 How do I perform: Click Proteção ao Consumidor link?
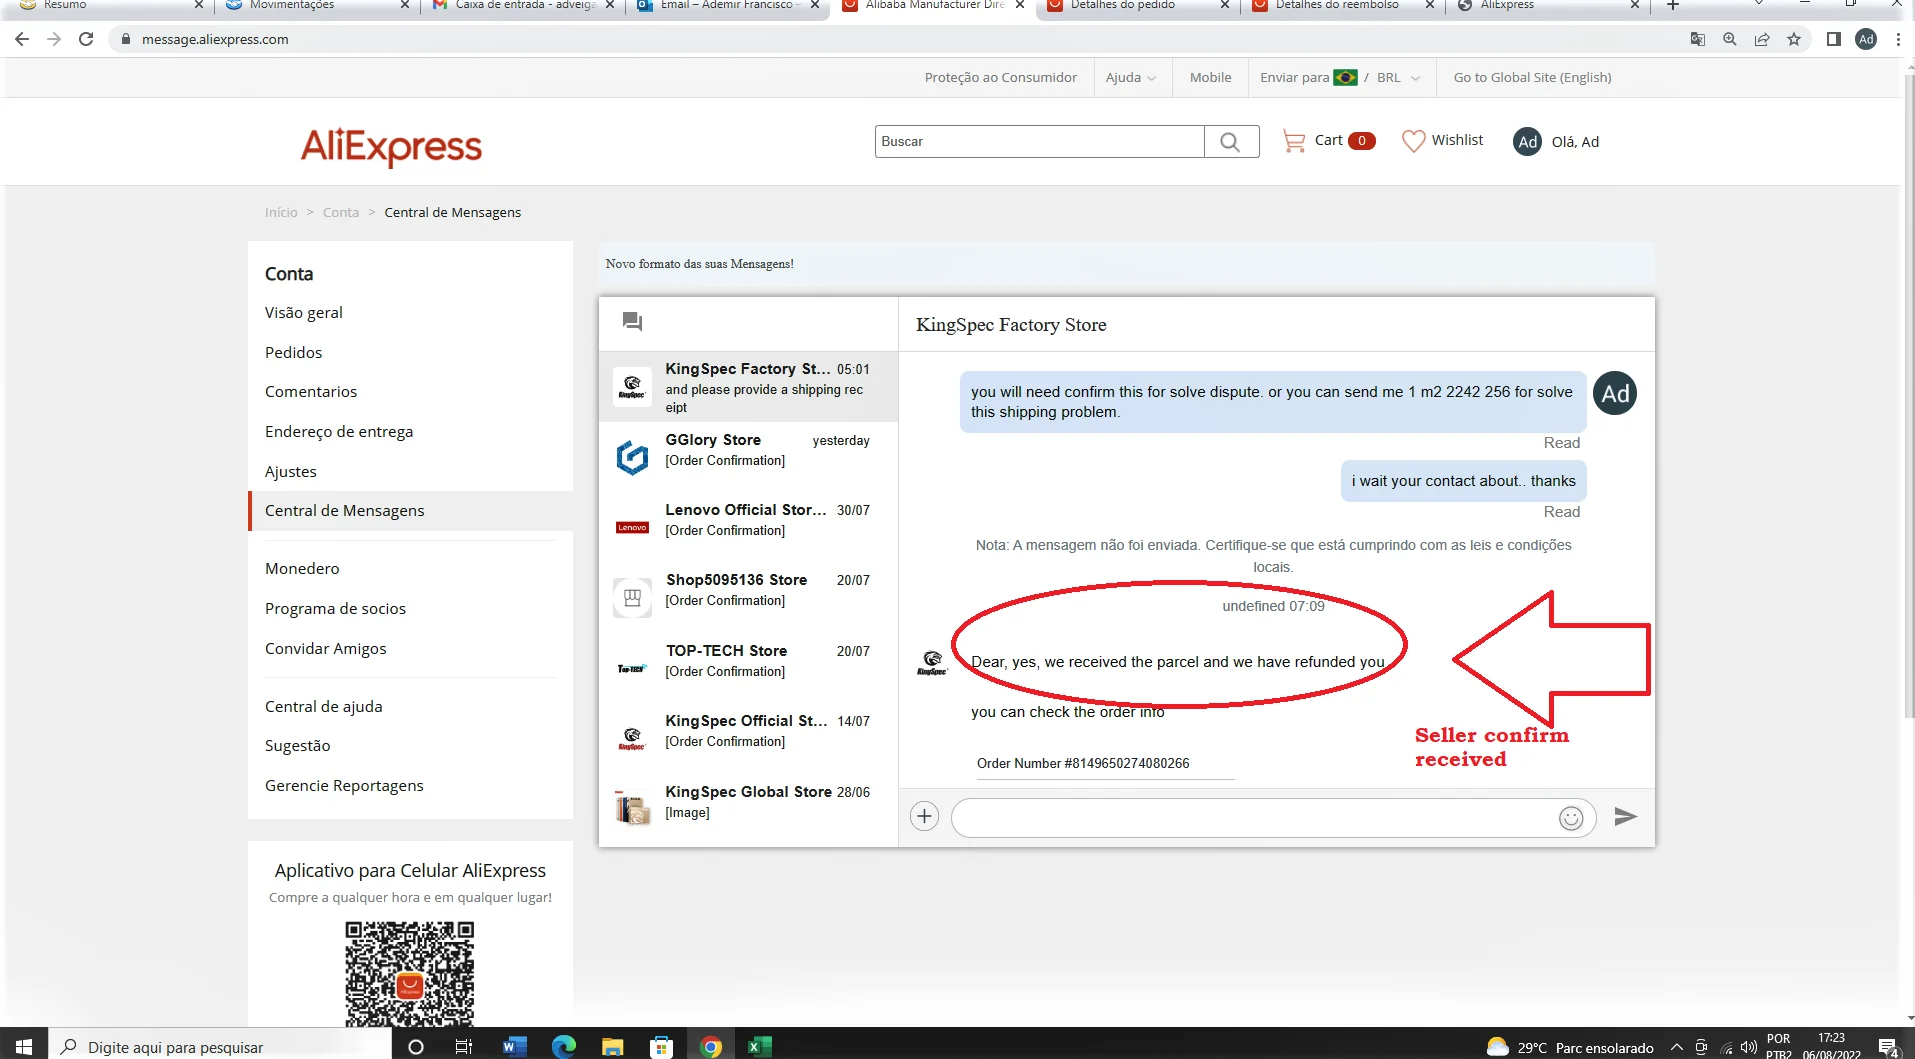point(1000,77)
